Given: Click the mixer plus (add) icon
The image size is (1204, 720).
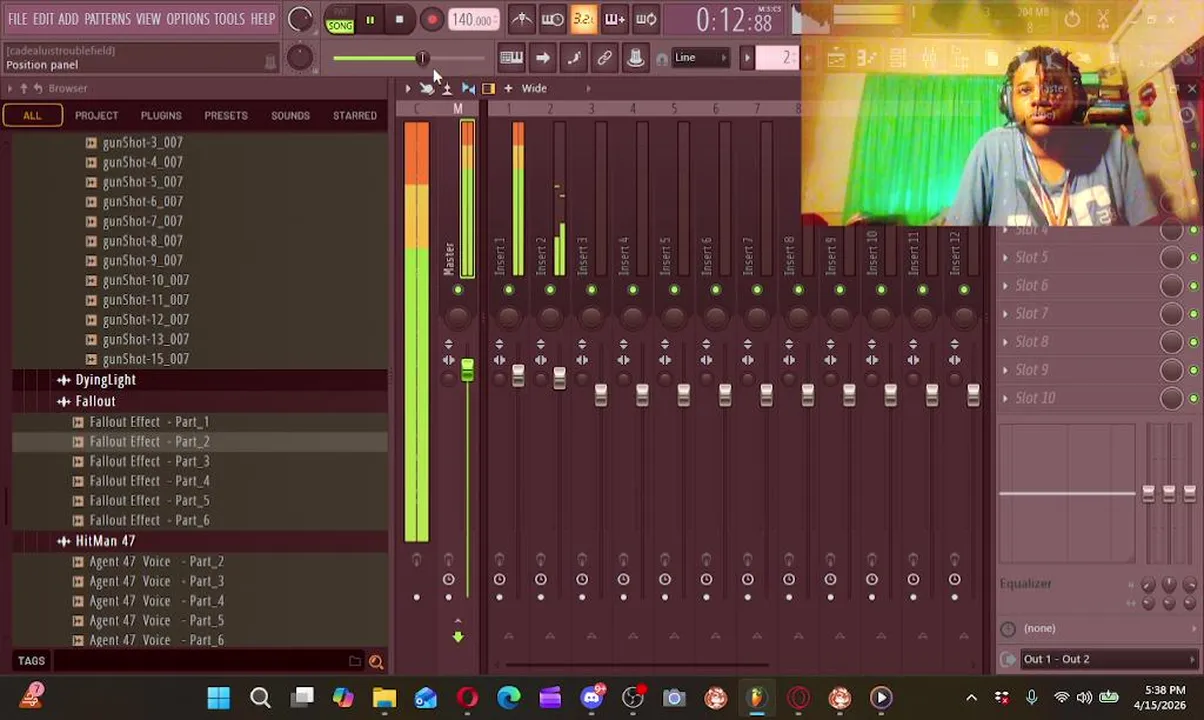Looking at the screenshot, I should tap(508, 89).
